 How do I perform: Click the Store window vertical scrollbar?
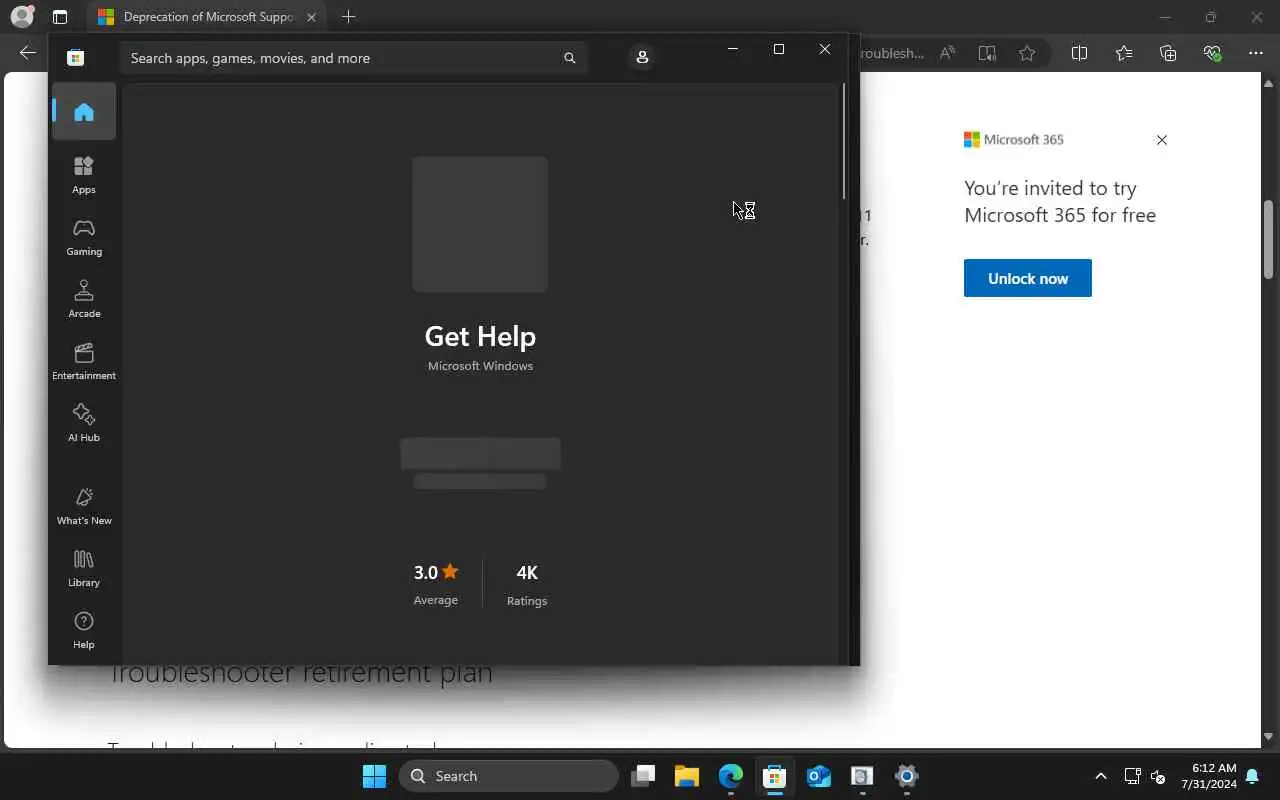point(844,140)
